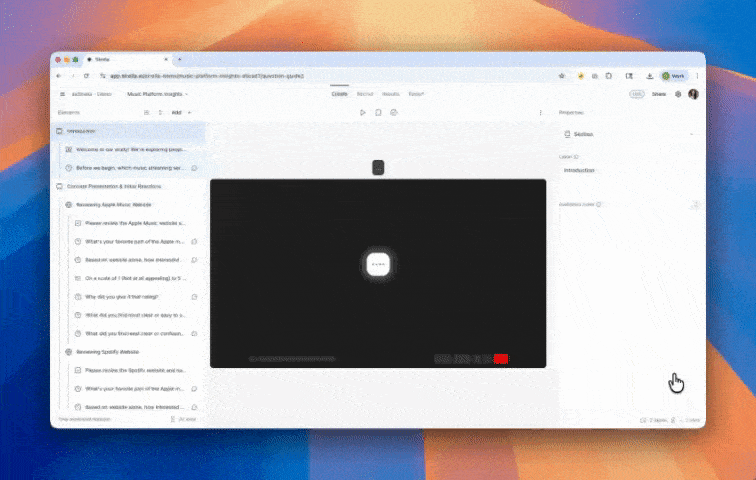Reload the page with the refresh icon
Image resolution: width=756 pixels, height=480 pixels.
(86, 76)
